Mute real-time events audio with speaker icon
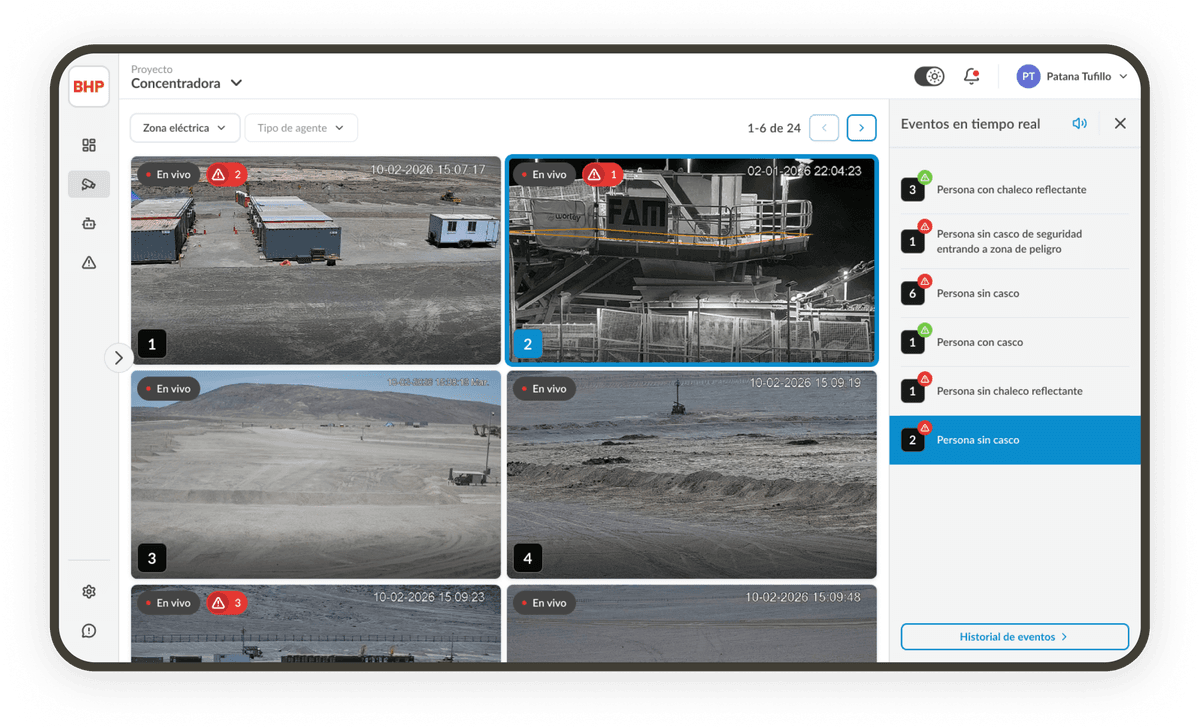The width and height of the screenshot is (1200, 727). click(1078, 123)
